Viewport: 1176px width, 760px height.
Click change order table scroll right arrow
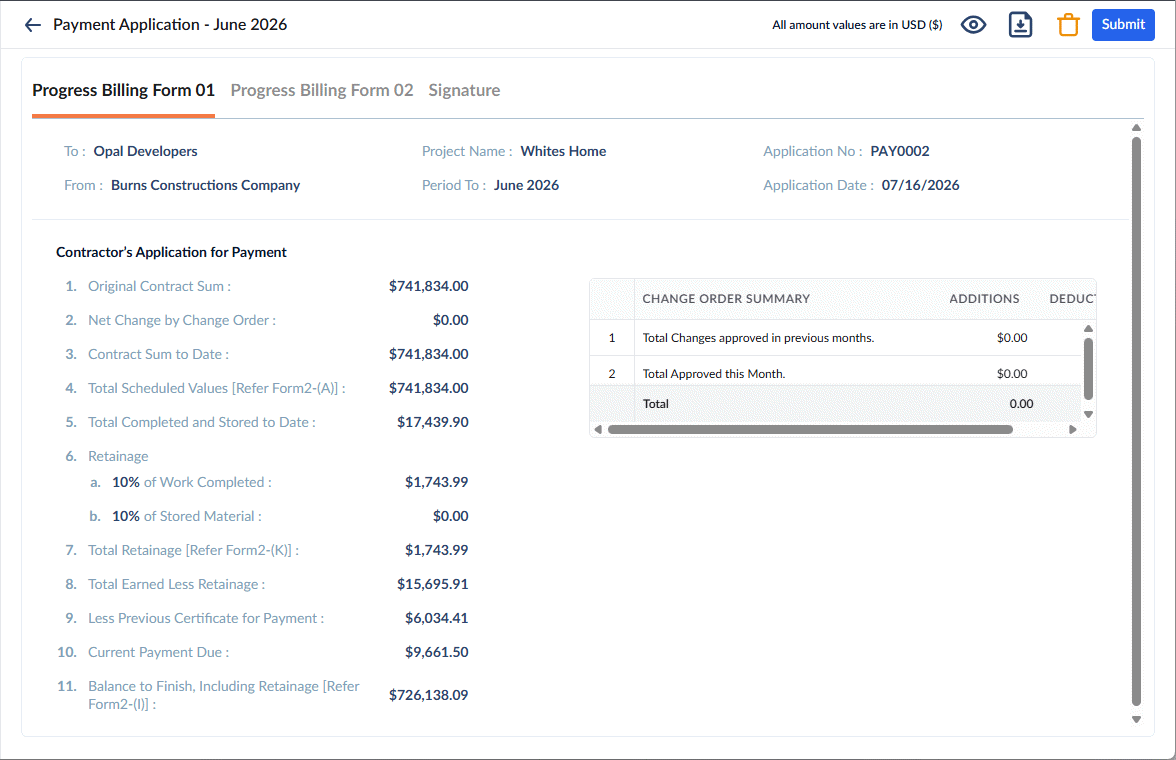(x=1072, y=430)
